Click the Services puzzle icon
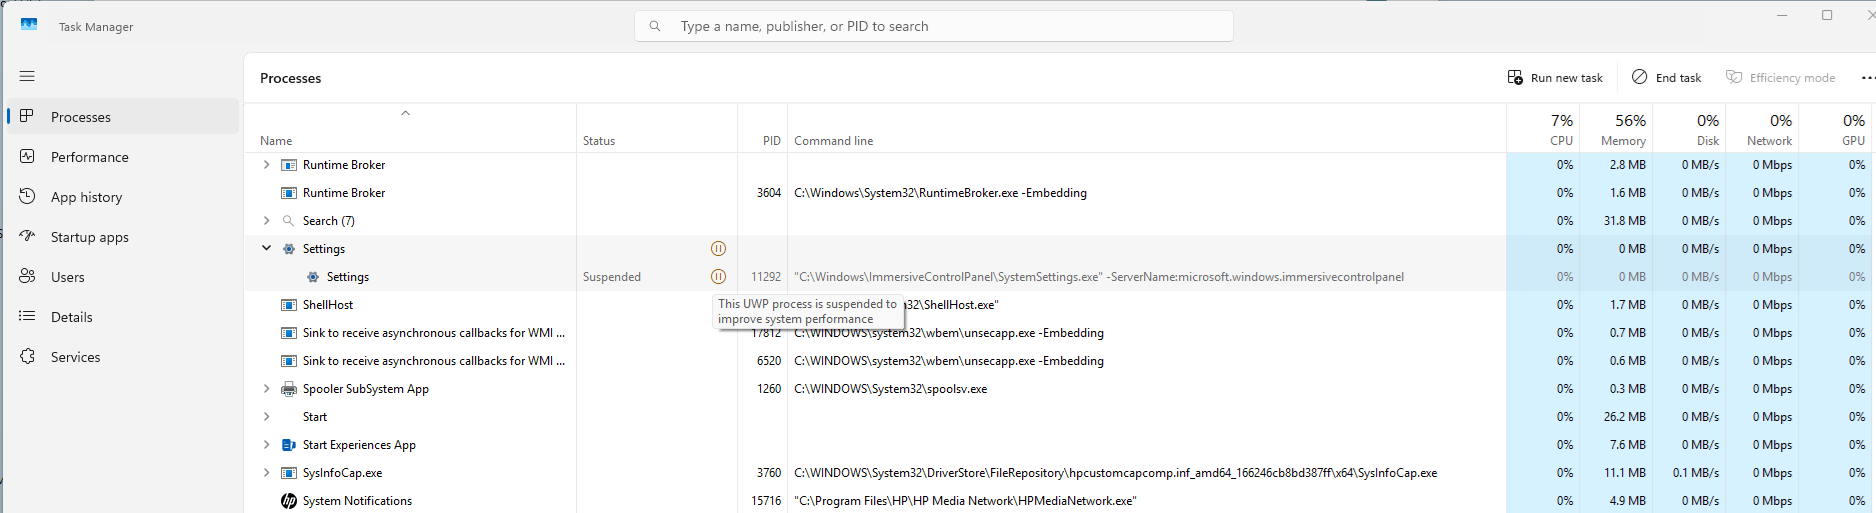 27,356
